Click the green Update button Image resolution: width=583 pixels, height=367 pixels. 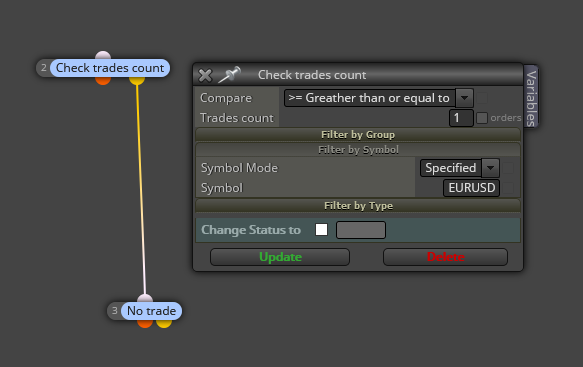(280, 257)
